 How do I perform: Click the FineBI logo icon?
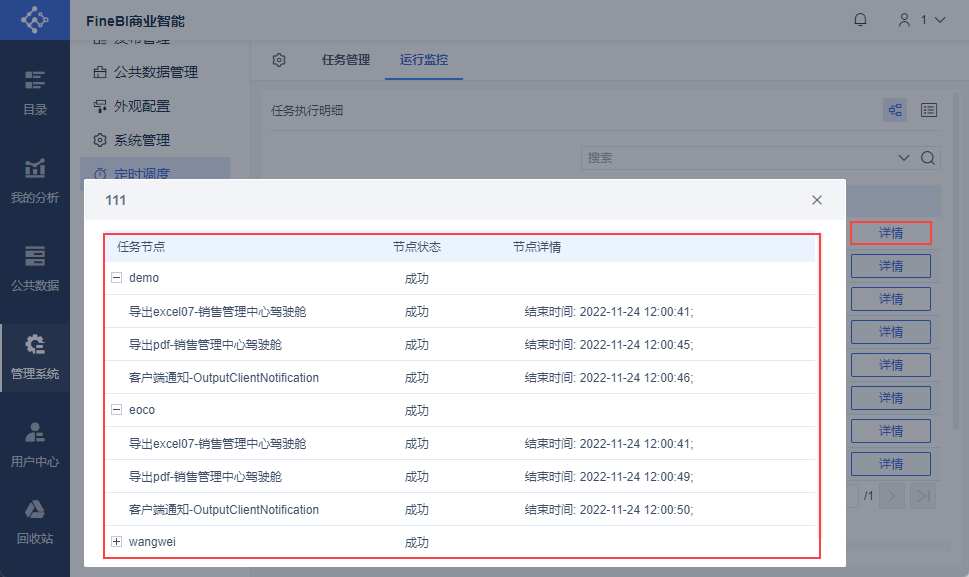[x=35, y=20]
